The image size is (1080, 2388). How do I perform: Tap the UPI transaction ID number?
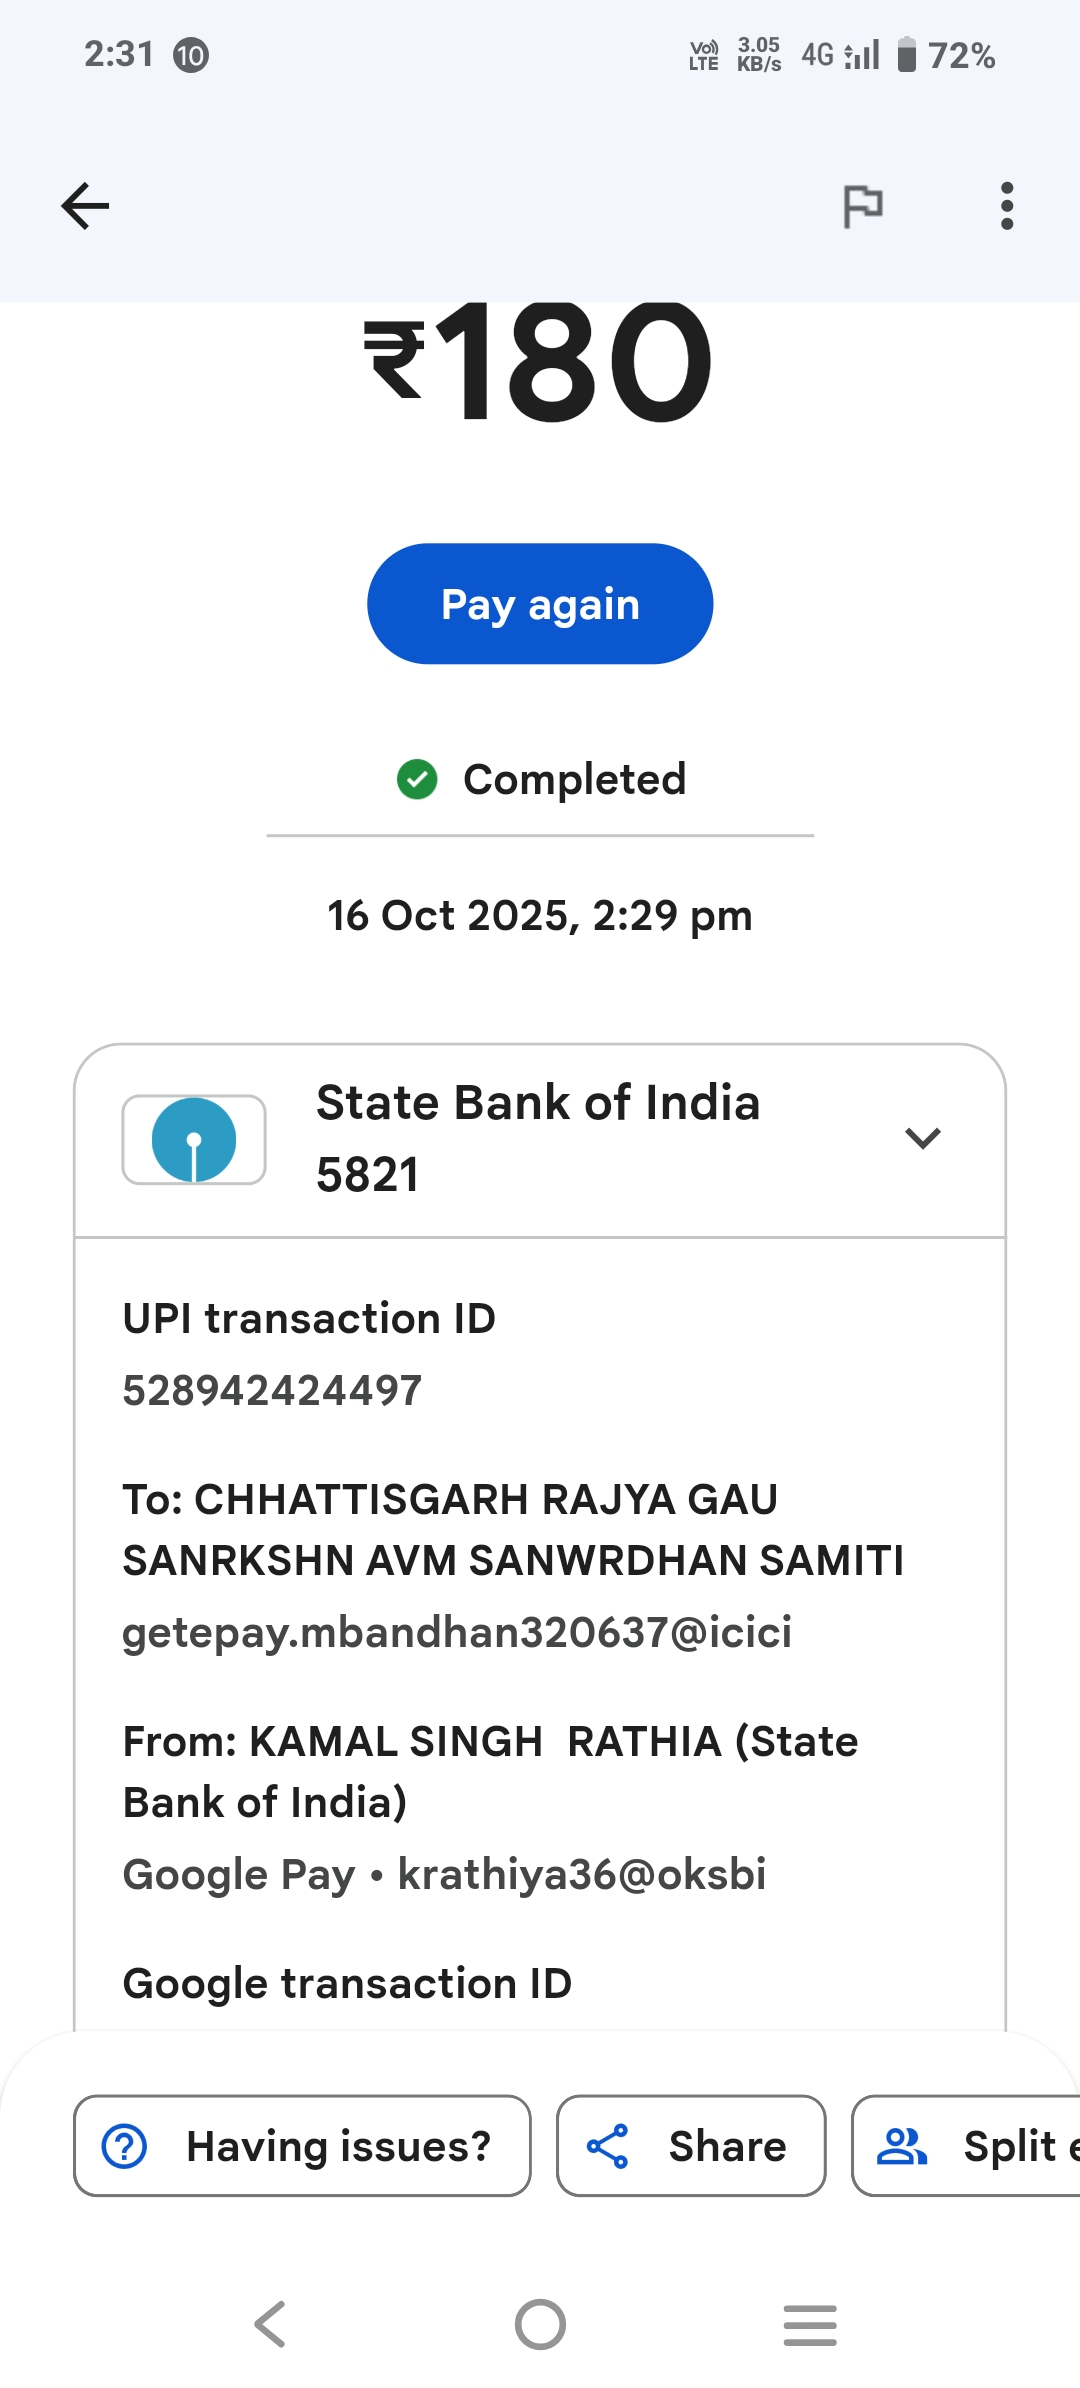(272, 1390)
